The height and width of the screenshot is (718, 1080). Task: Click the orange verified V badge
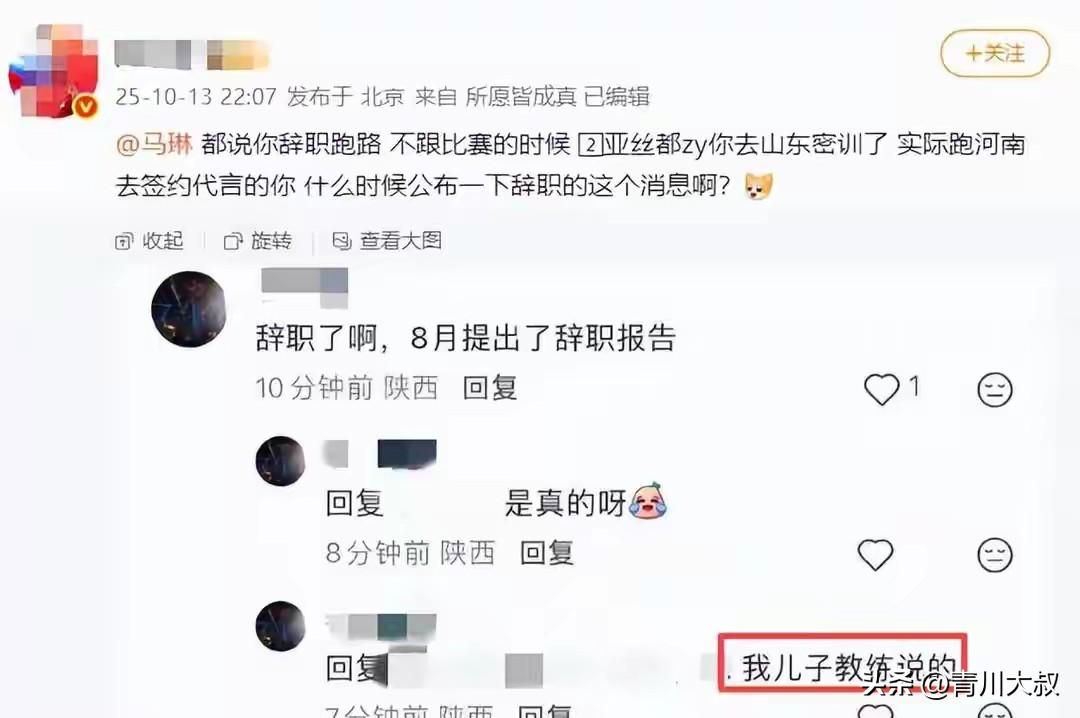(x=85, y=107)
